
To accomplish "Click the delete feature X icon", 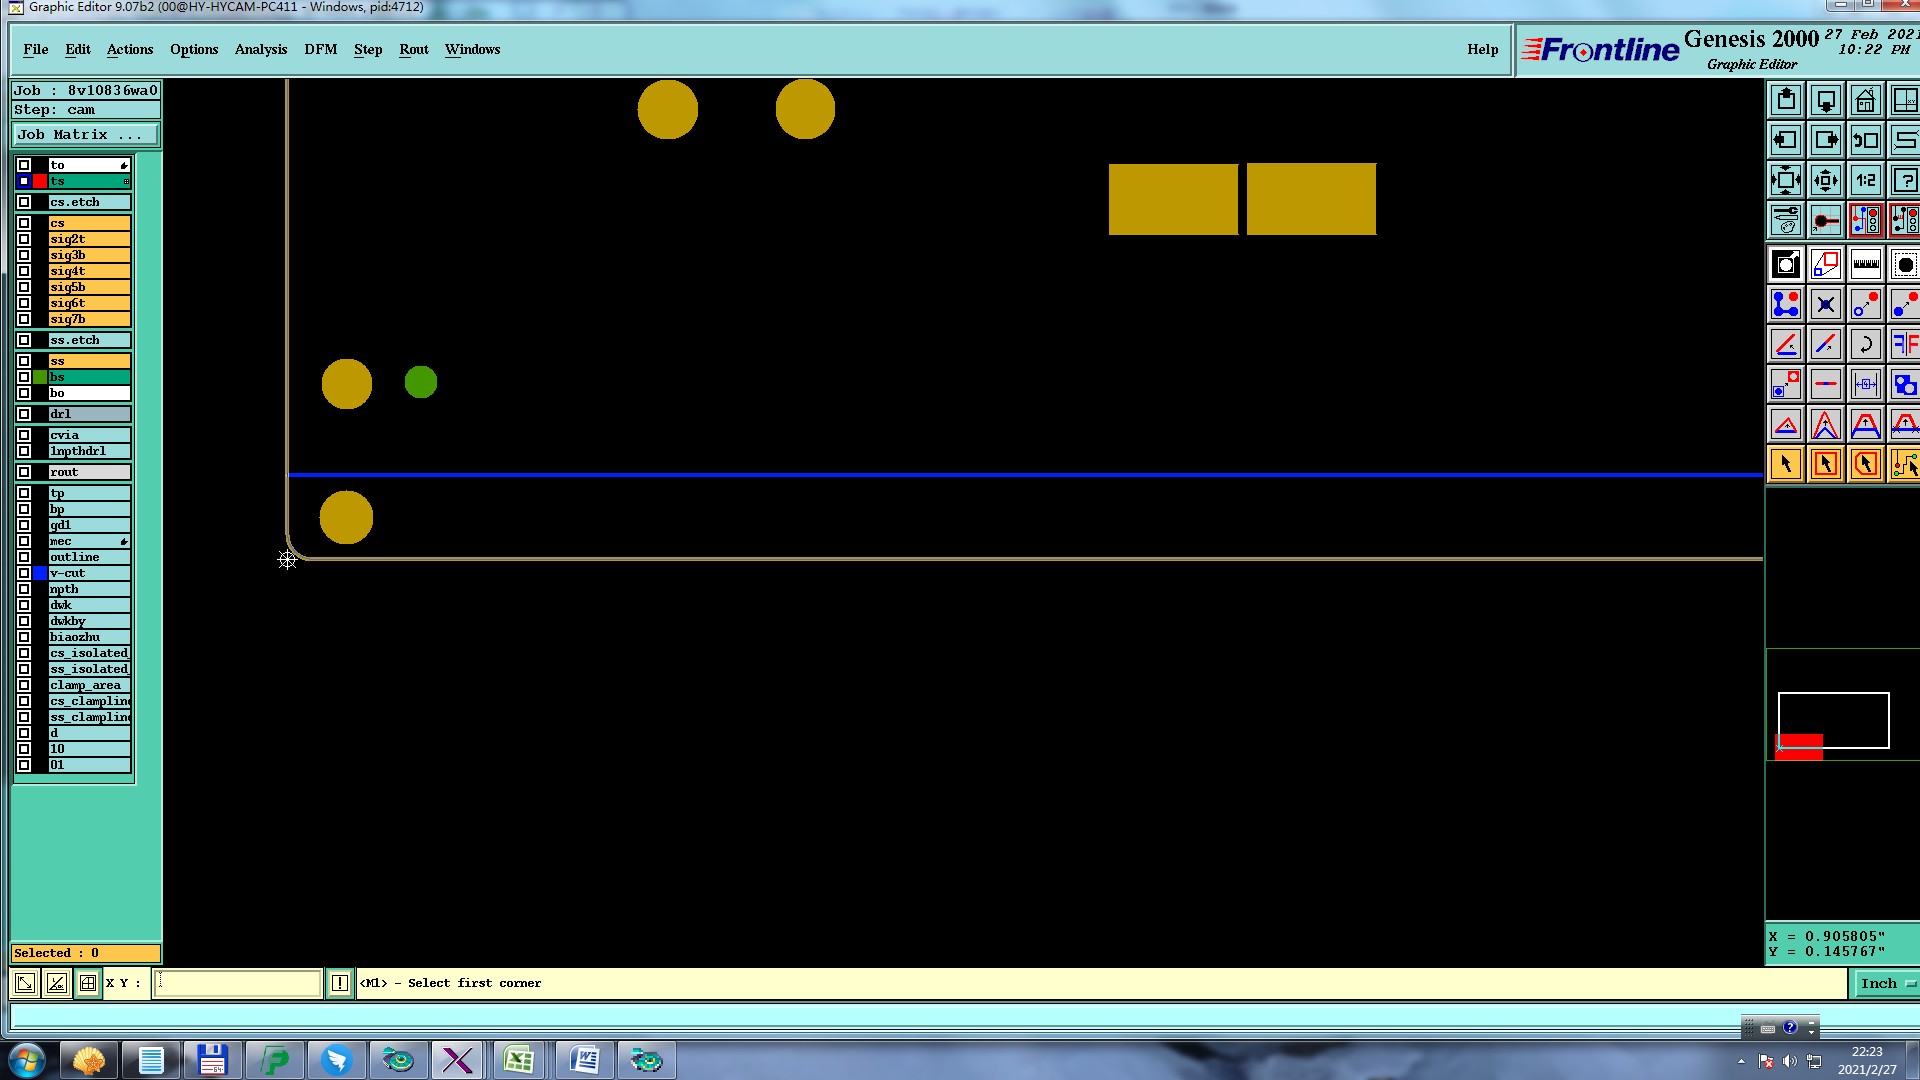I will click(x=1825, y=304).
